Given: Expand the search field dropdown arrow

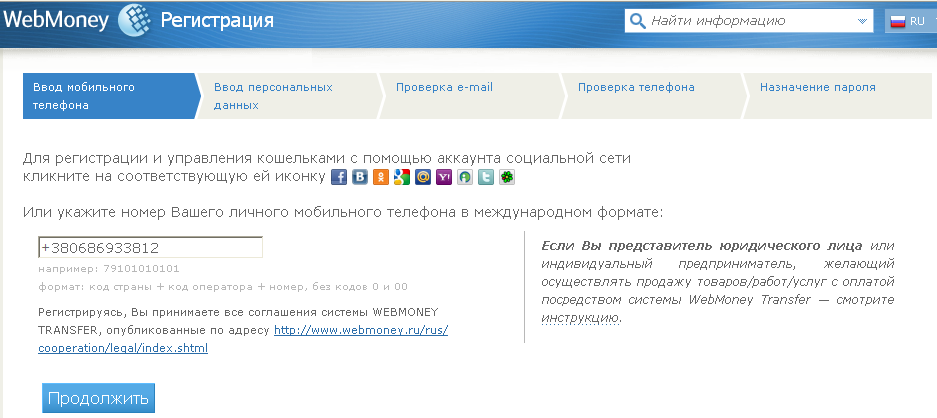Looking at the screenshot, I should click(862, 22).
